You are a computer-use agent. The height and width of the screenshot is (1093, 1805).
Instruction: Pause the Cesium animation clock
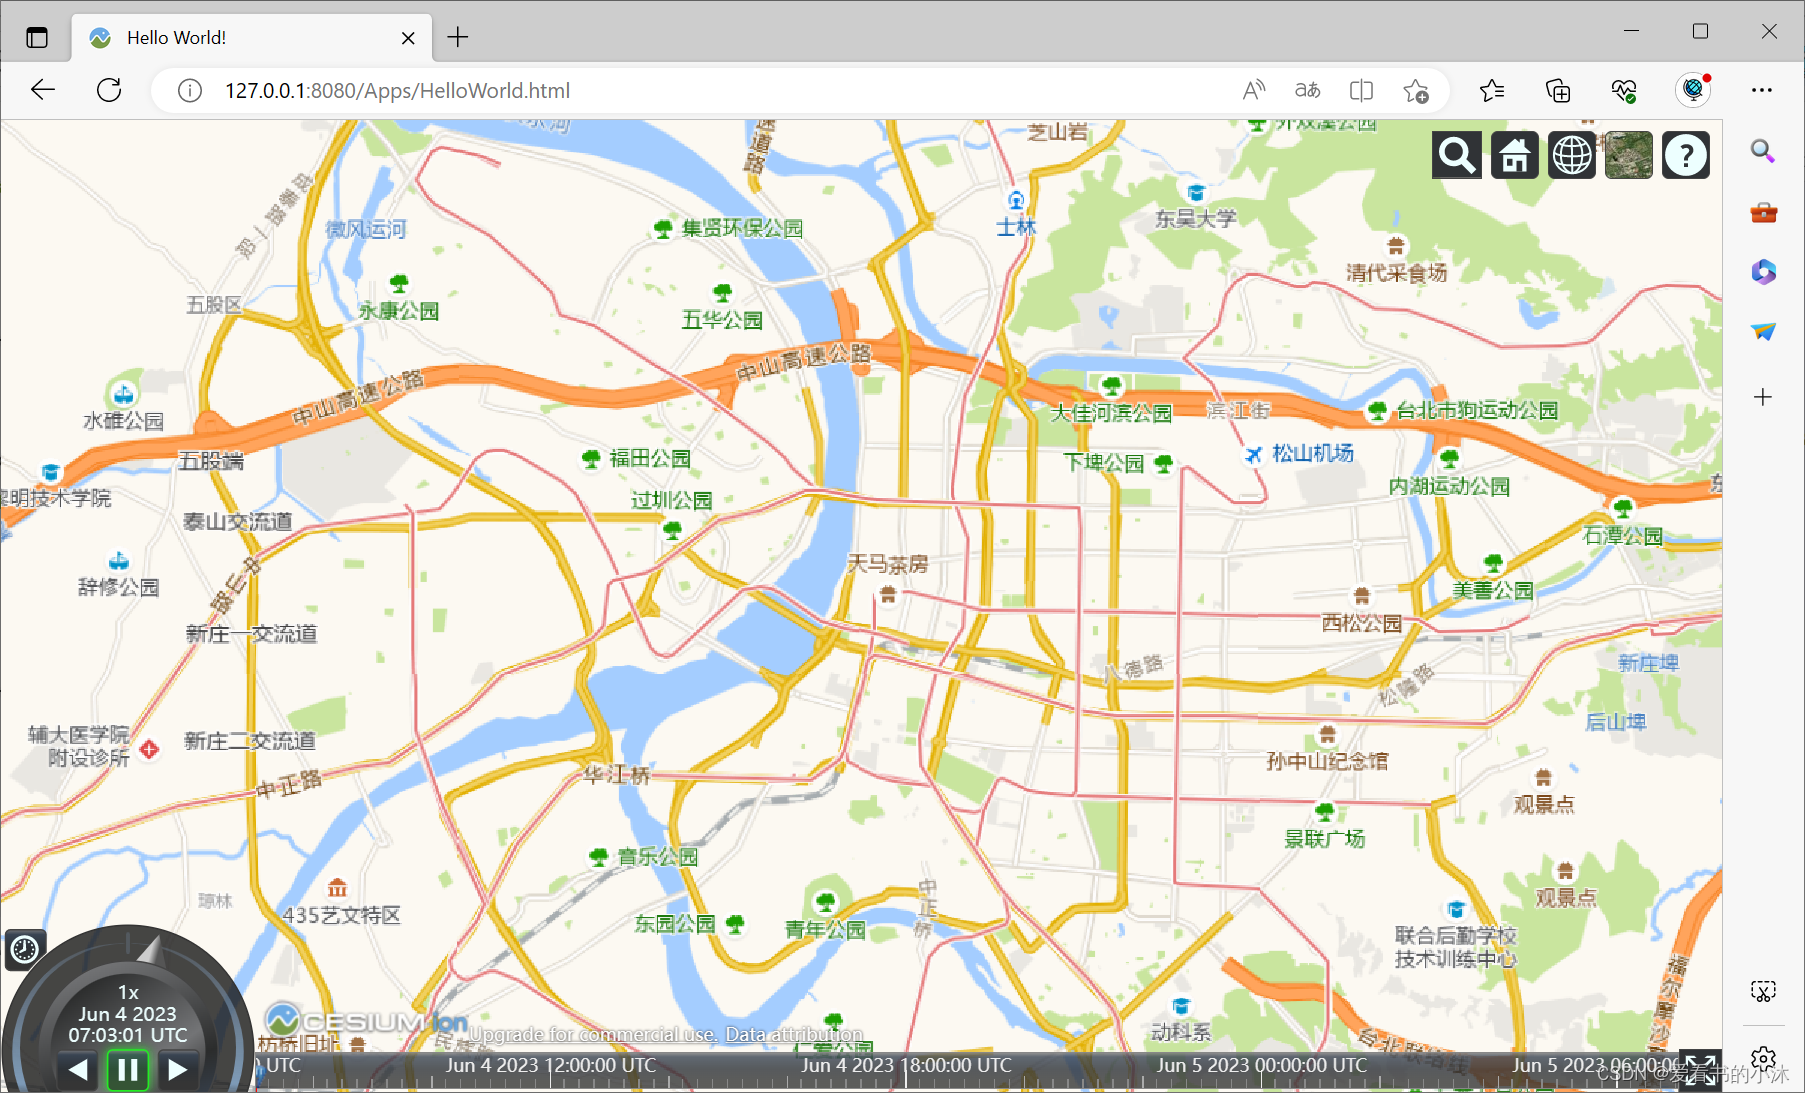coord(128,1070)
